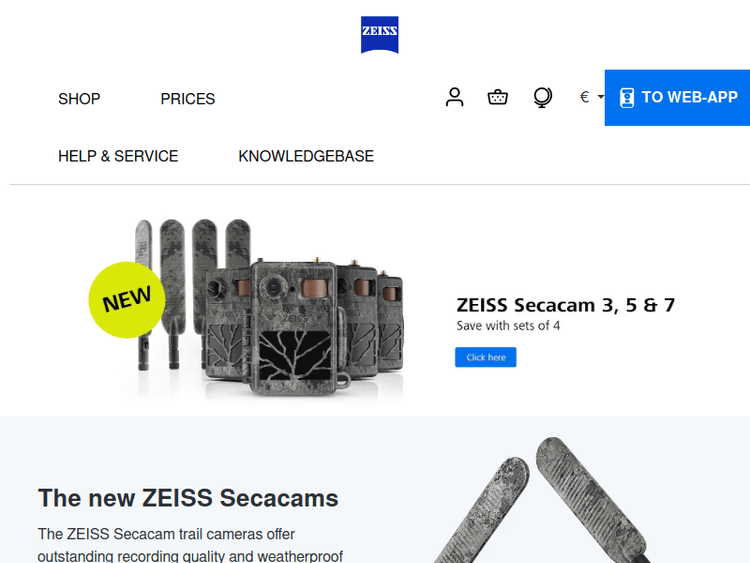Click the trail cameras description paragraph
Viewport: 750px width, 563px height.
(190, 545)
